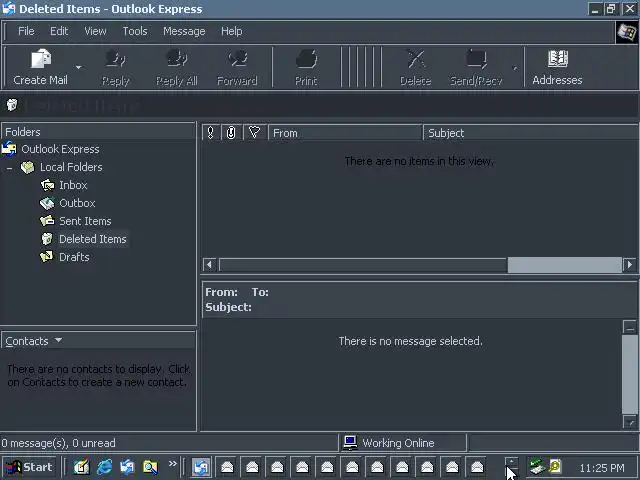This screenshot has height=480, width=640.
Task: Open the Sent Items folder
Action: point(85,221)
